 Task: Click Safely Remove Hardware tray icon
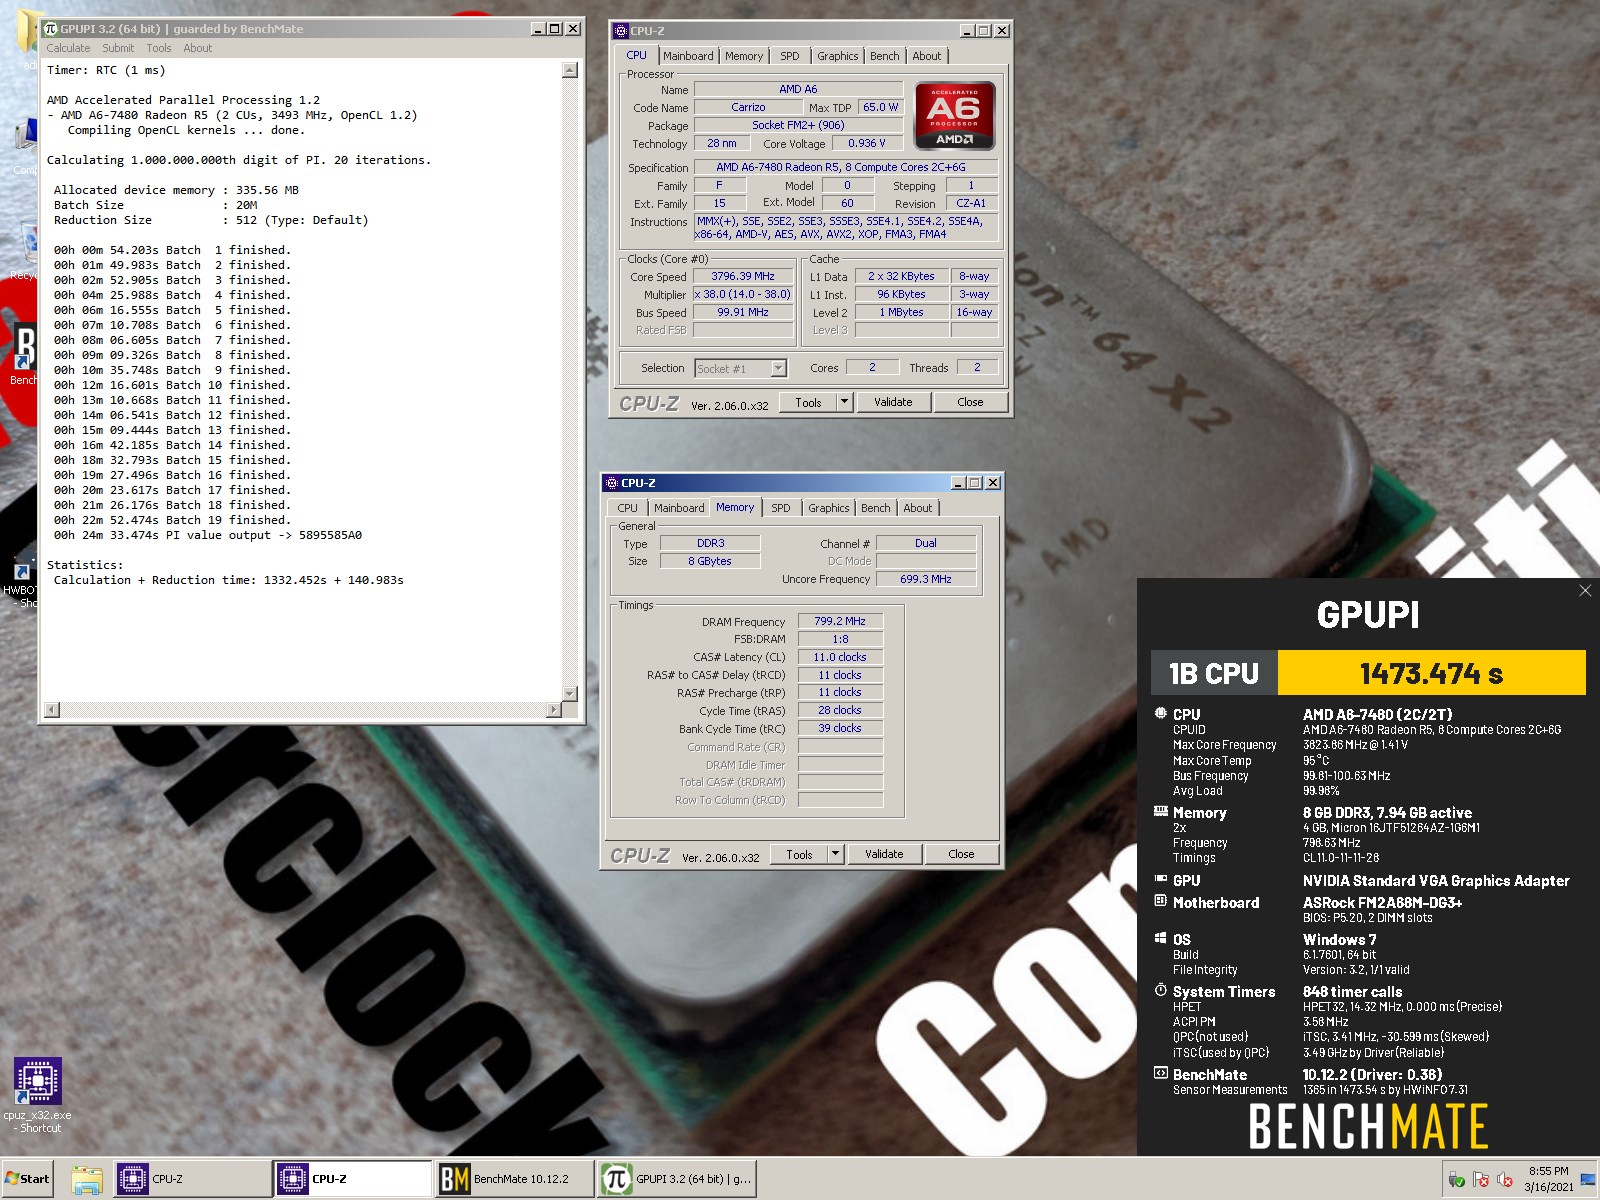tap(1456, 1180)
